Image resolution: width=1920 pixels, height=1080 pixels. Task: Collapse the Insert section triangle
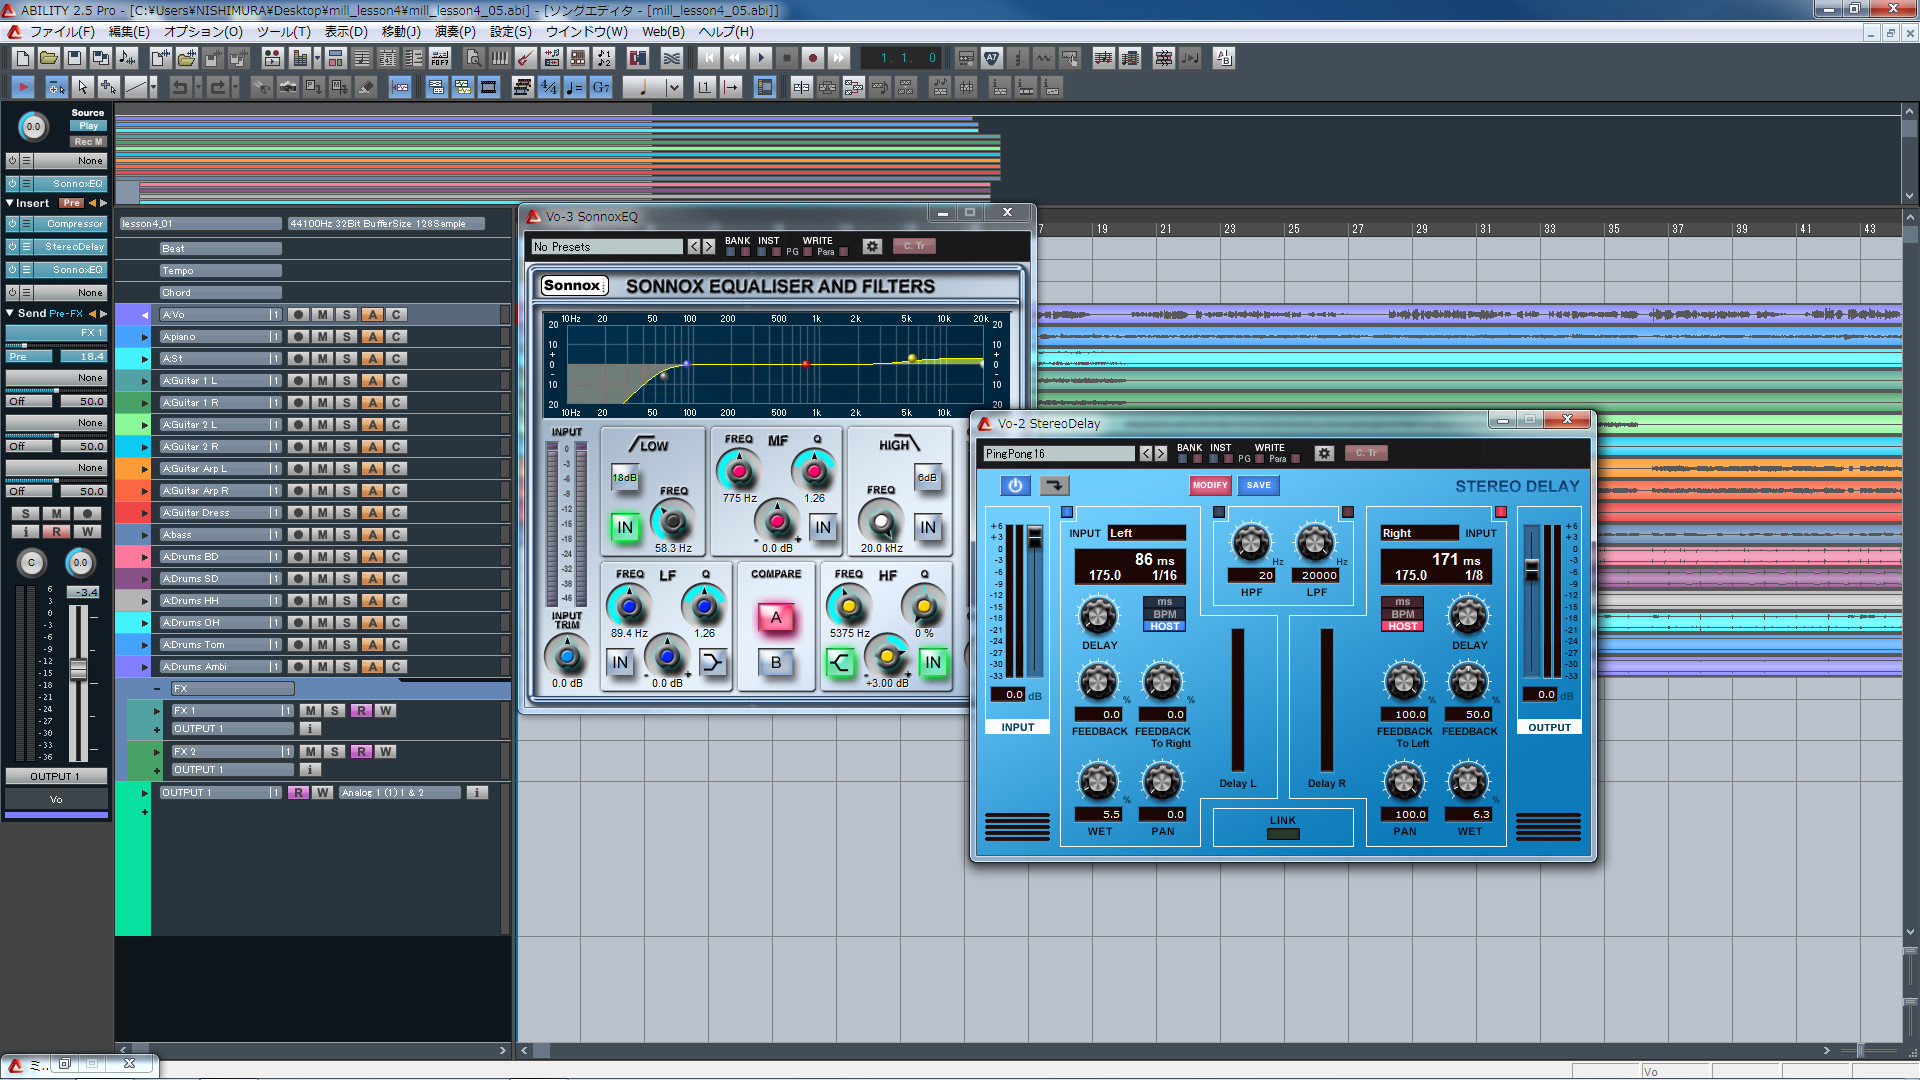10,203
